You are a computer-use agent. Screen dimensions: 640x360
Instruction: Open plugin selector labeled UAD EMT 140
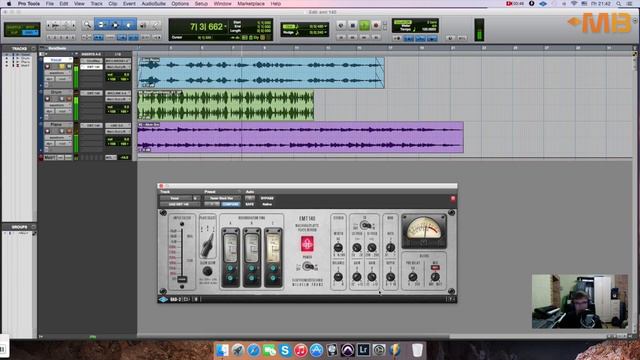click(180, 204)
